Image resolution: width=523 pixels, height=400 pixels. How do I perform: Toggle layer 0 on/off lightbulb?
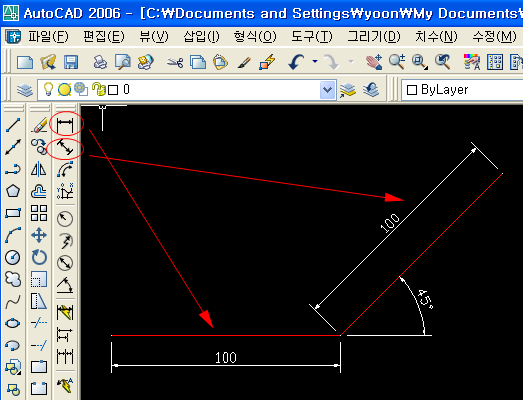(48, 89)
